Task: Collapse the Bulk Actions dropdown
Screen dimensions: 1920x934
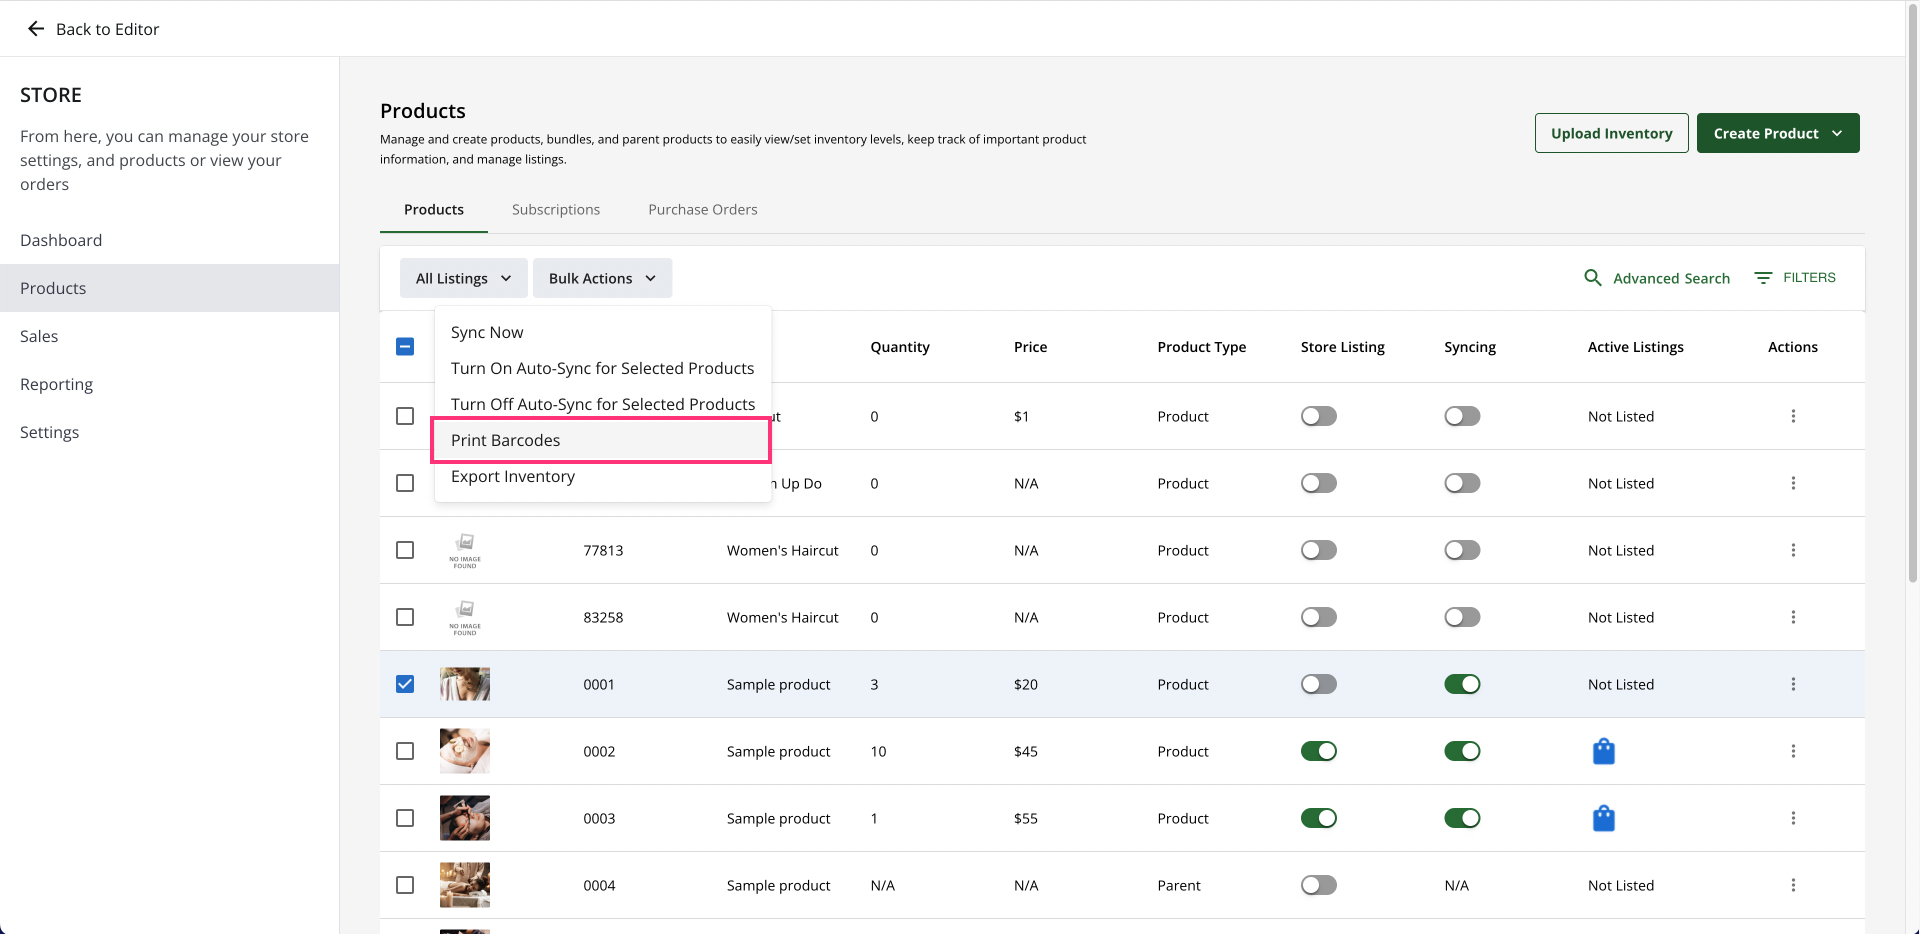Action: coord(602,278)
